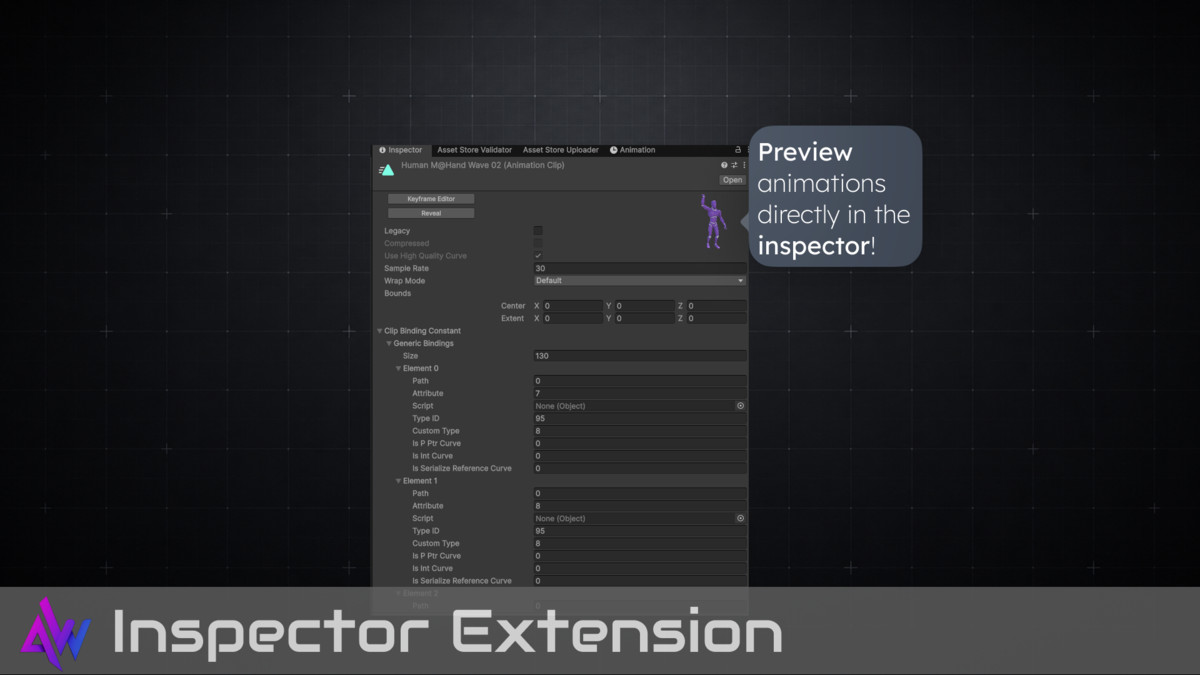Click Element 0 Is P Ptr Curve field
The width and height of the screenshot is (1200, 675).
[x=640, y=443]
